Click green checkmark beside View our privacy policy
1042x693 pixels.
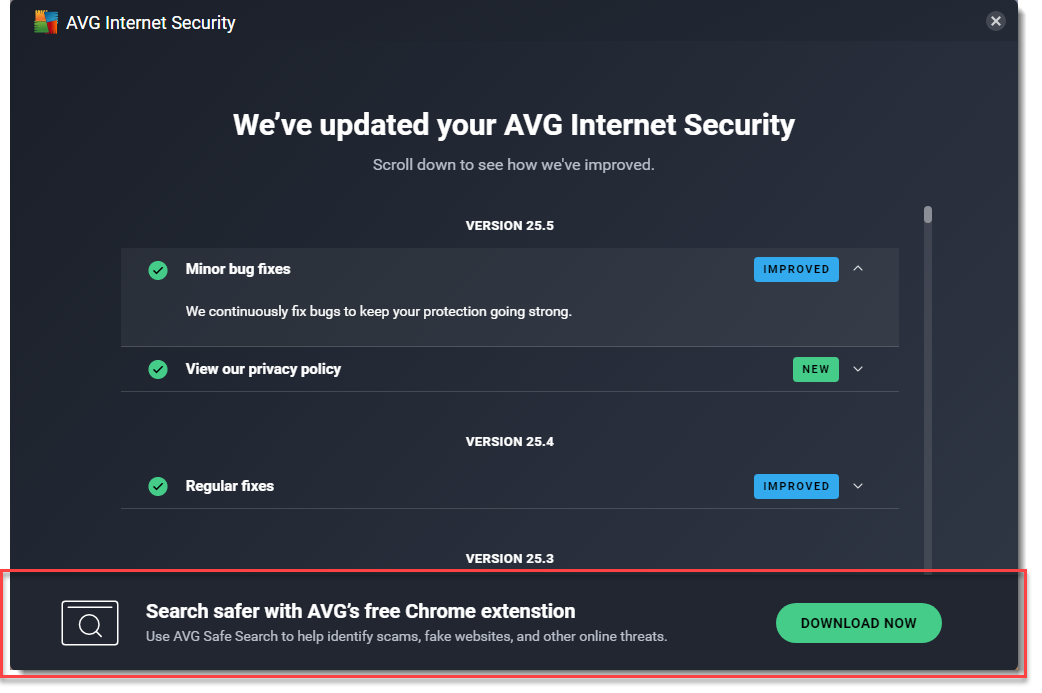tap(158, 370)
